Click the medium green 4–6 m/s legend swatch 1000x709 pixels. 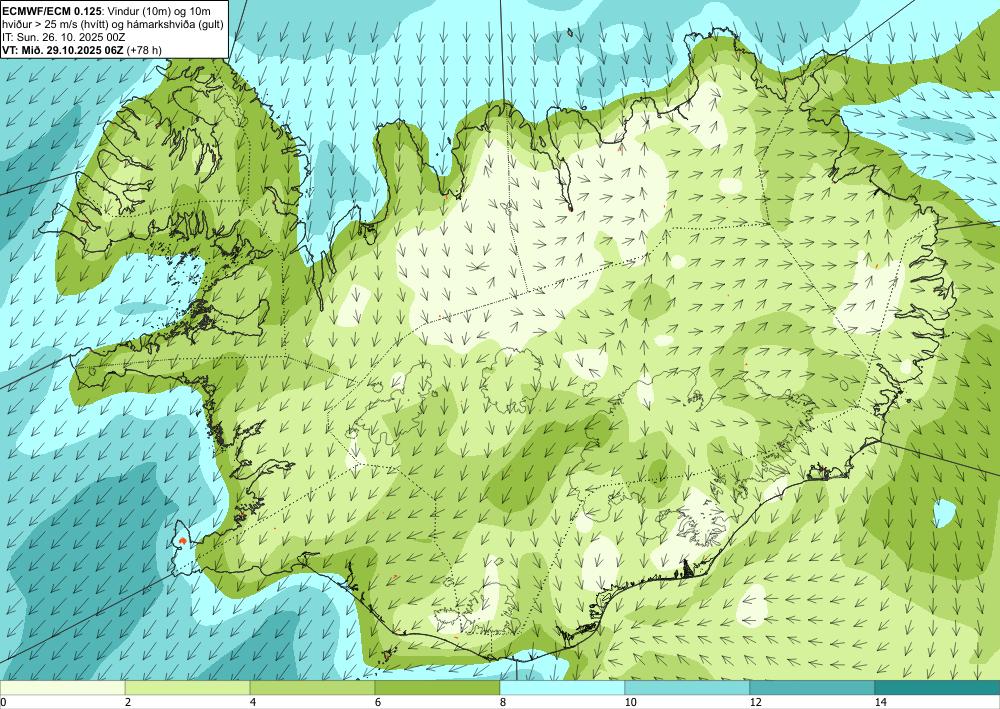click(312, 688)
